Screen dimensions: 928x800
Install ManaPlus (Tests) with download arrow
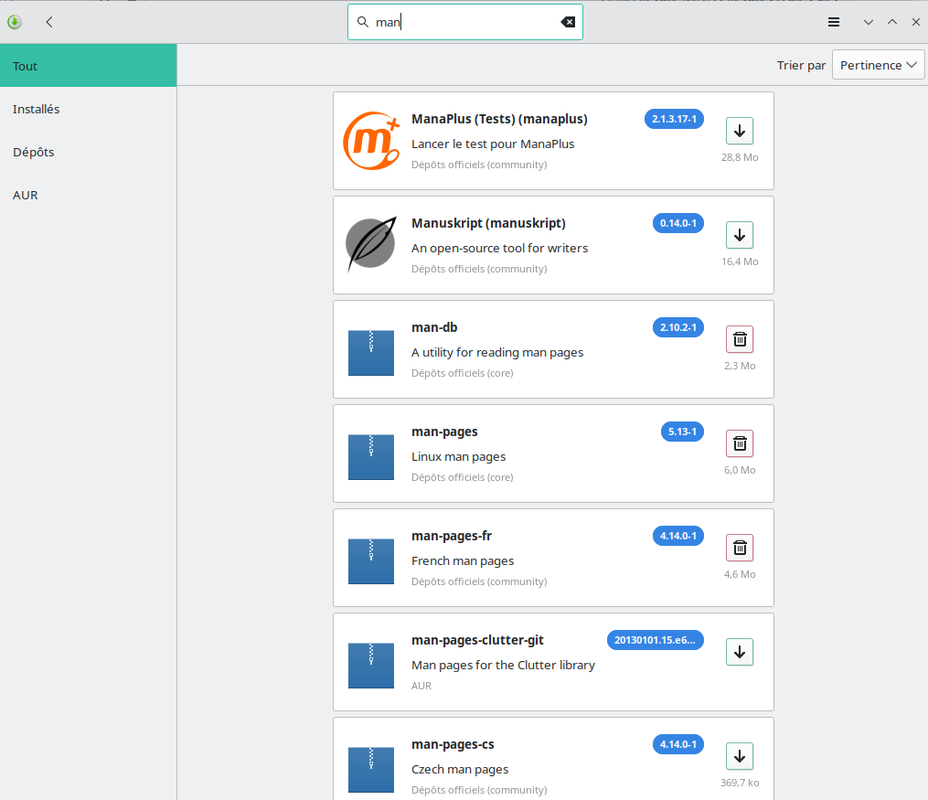coord(739,131)
